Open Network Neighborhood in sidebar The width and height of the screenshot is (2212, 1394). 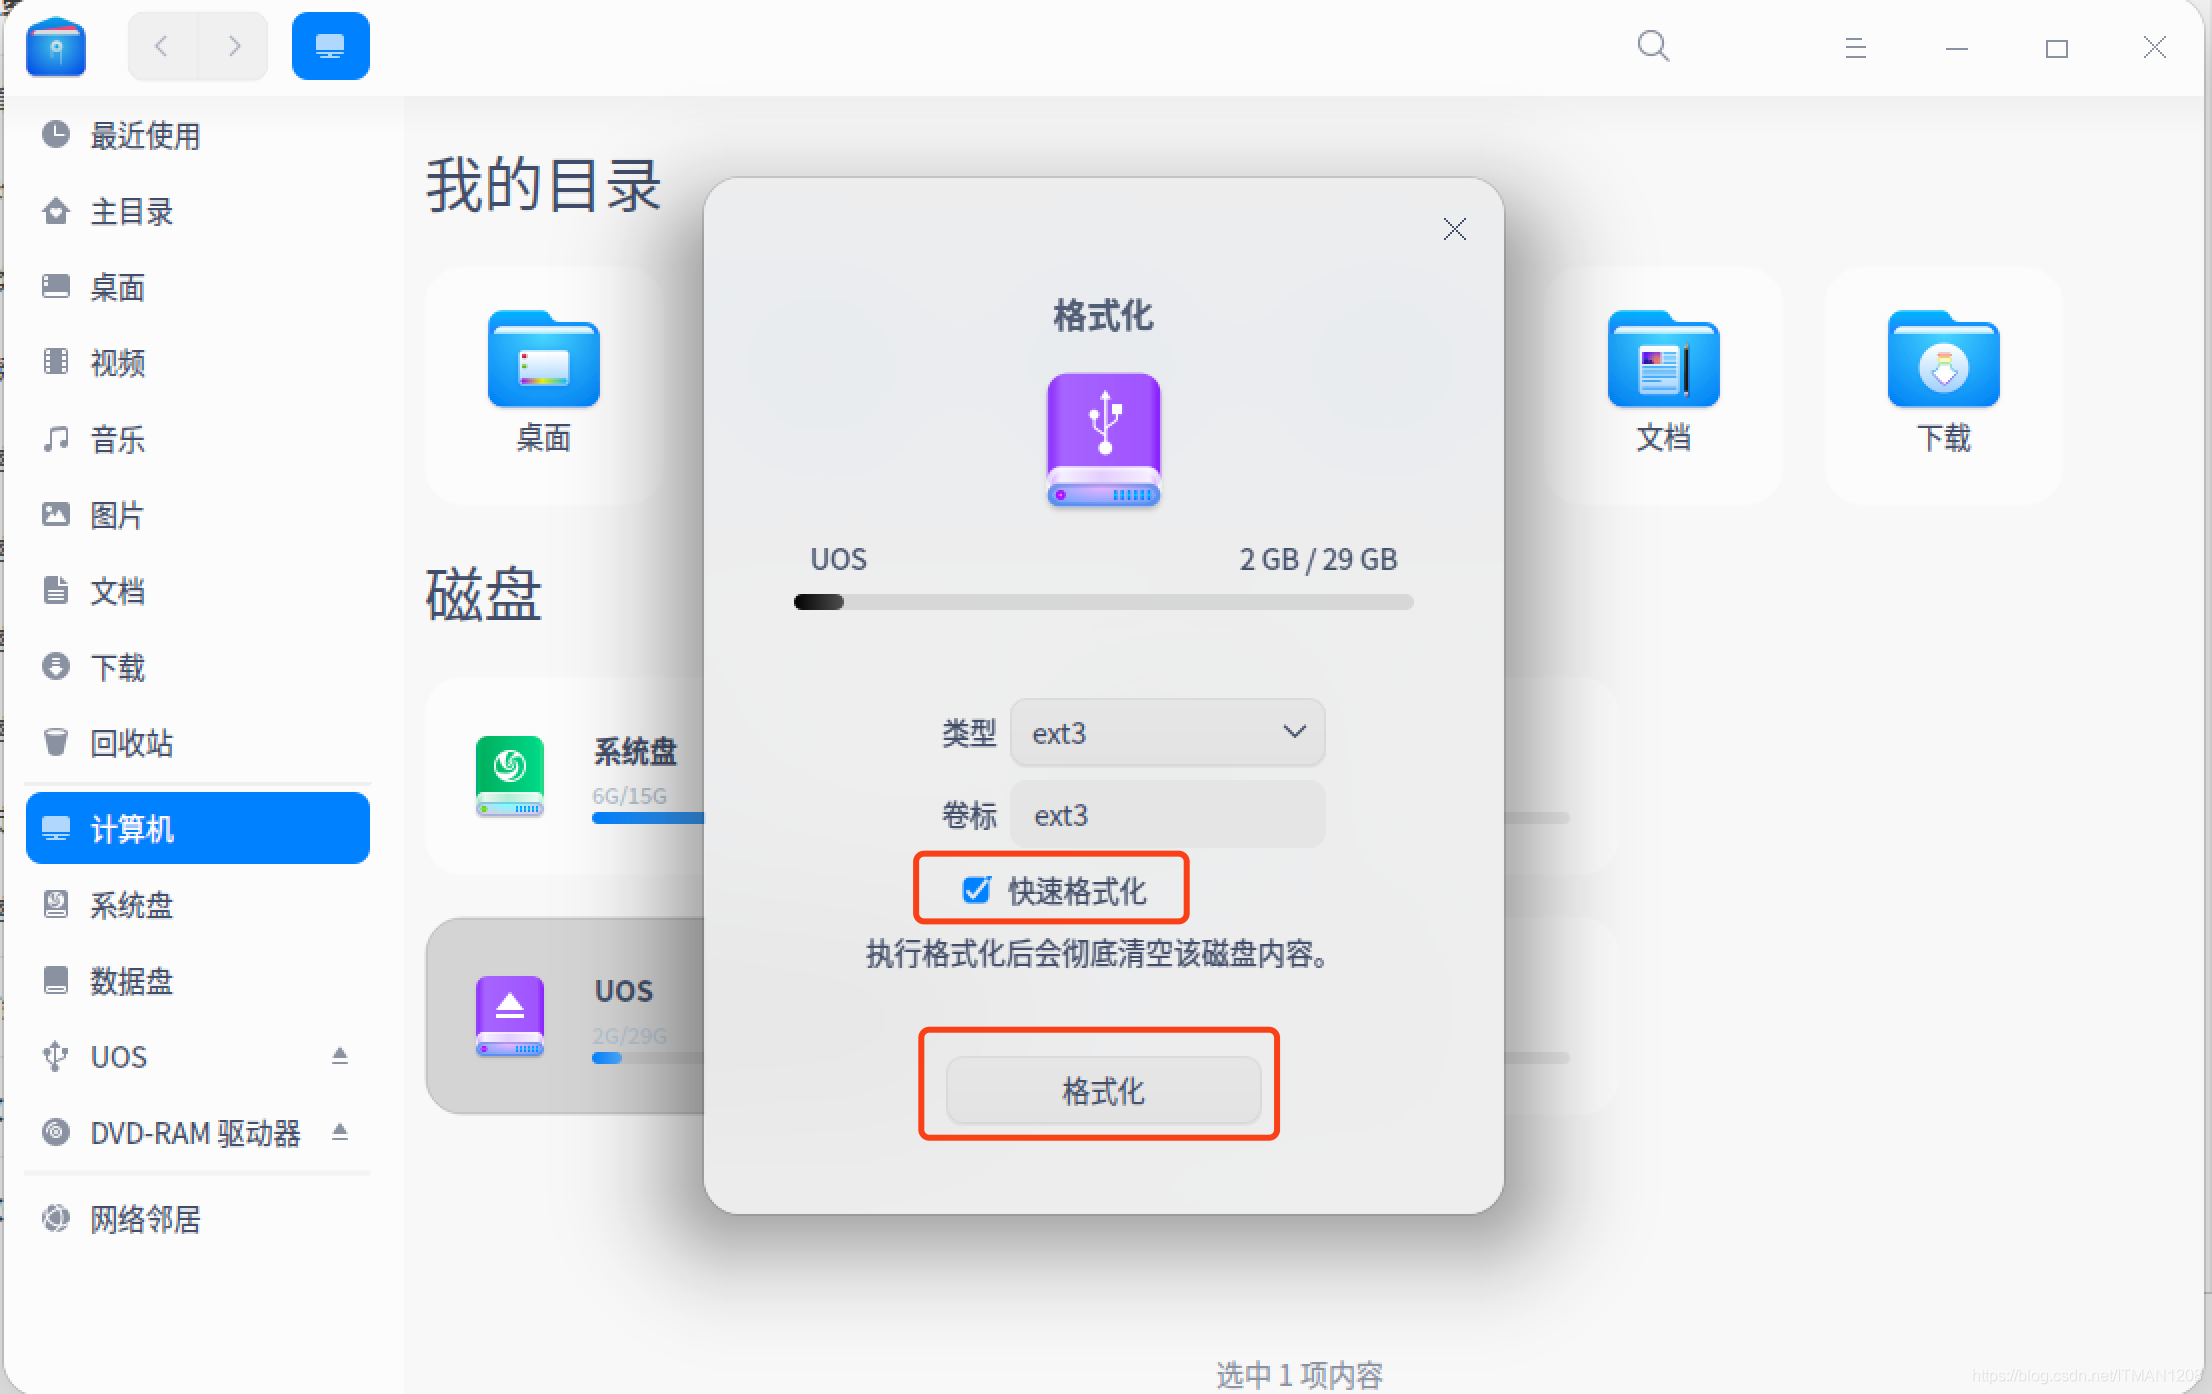pos(145,1219)
